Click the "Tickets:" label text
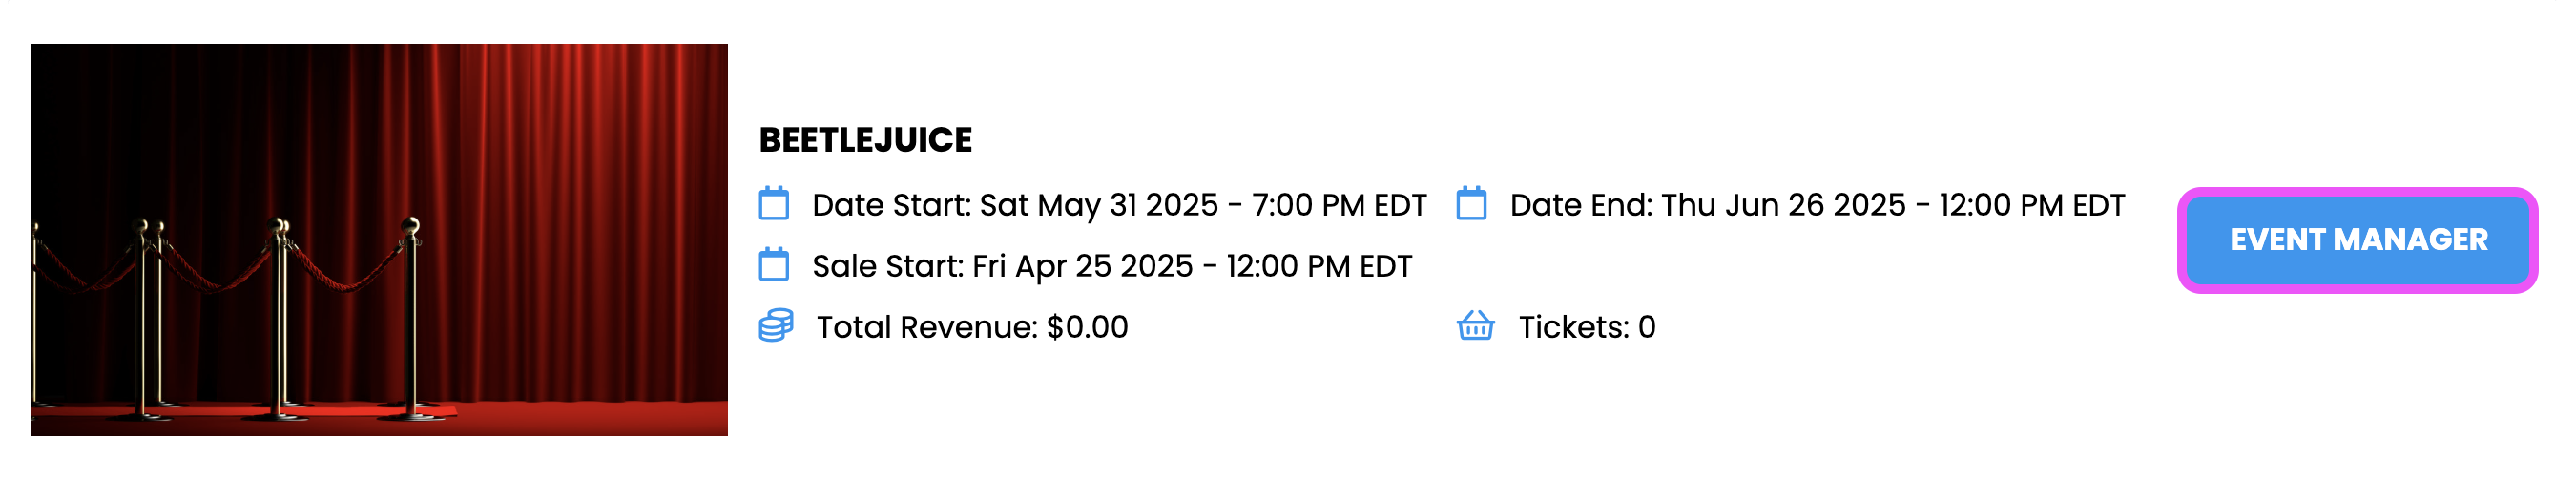Screen dimensions: 2576x479 pos(1573,327)
